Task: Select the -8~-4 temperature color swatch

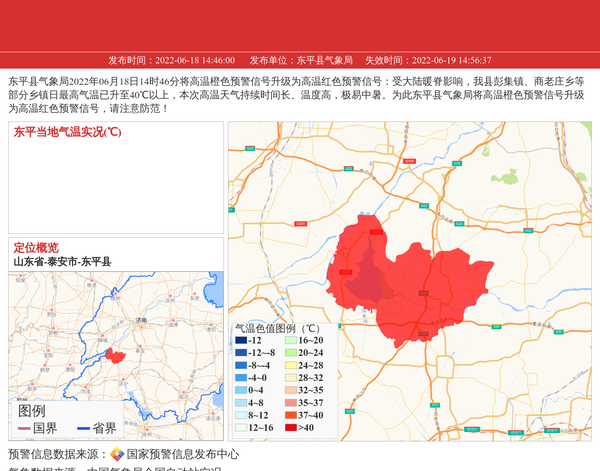Action: click(x=241, y=365)
